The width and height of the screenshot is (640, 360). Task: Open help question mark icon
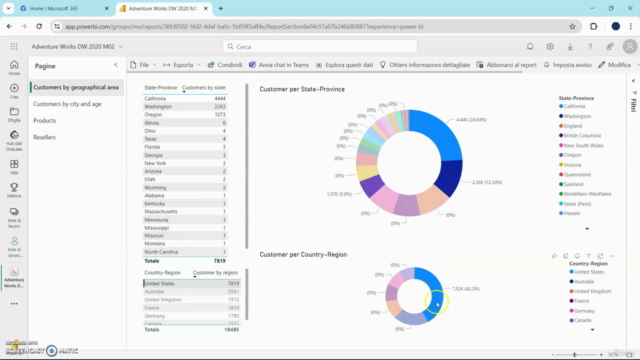(x=590, y=47)
